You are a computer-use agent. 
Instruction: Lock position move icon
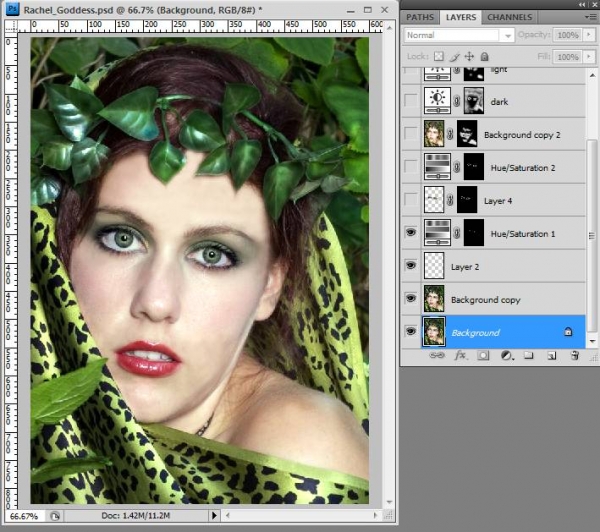click(469, 57)
